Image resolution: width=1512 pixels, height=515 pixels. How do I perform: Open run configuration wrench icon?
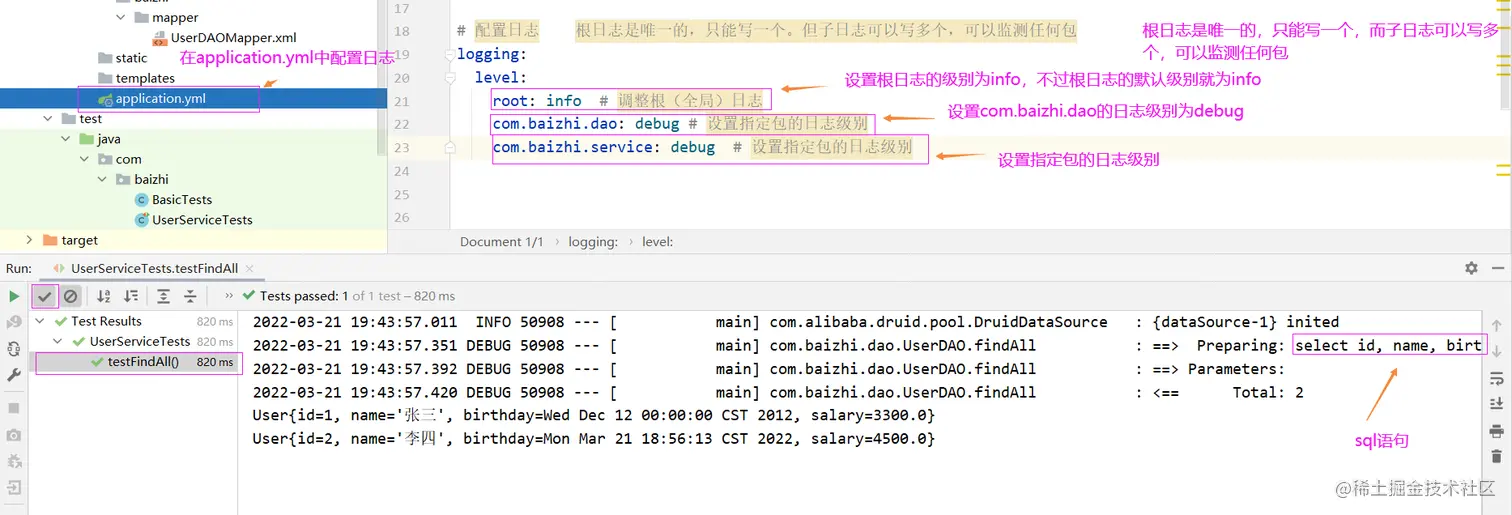(x=14, y=374)
